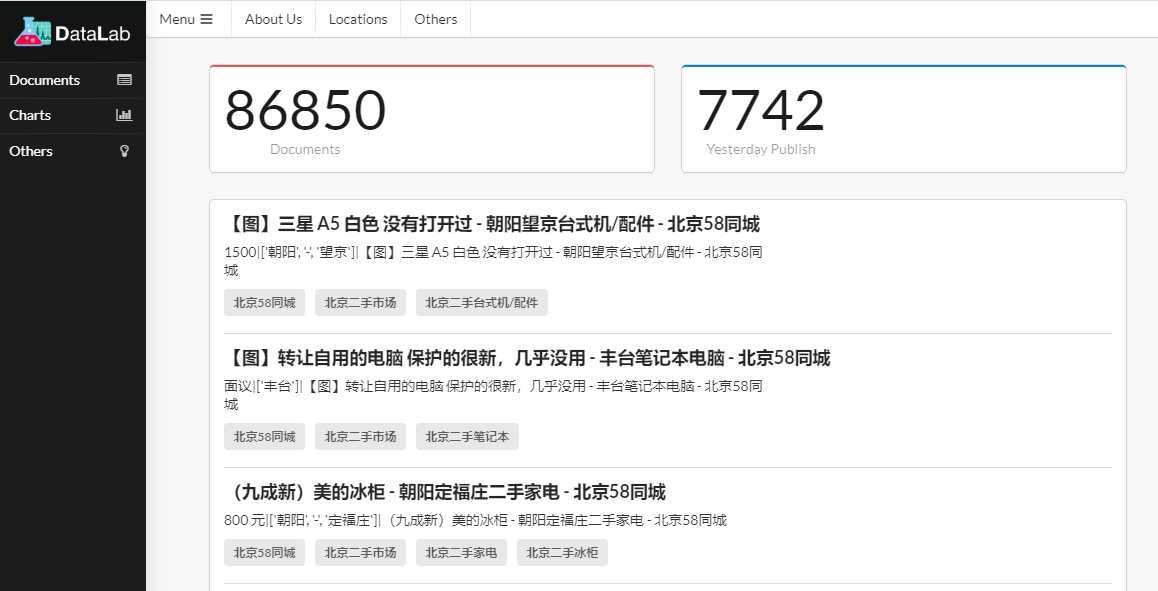
Task: Click description text starting with 800 元
Action: (x=476, y=520)
